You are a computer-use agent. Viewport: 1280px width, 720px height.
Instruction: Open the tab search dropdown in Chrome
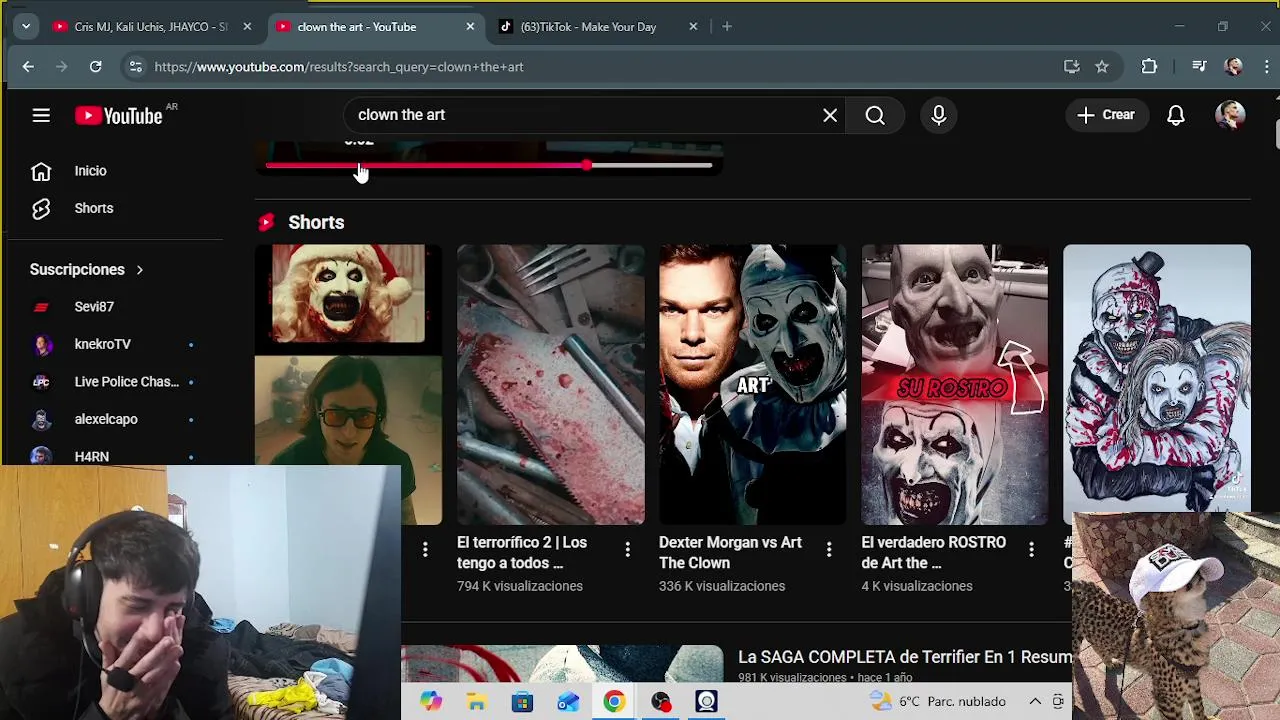26,27
